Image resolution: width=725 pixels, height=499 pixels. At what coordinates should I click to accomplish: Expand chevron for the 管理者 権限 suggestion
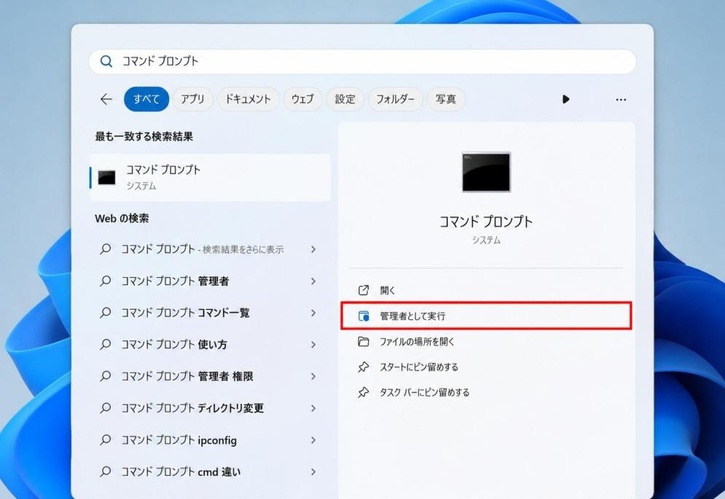pyautogui.click(x=313, y=376)
